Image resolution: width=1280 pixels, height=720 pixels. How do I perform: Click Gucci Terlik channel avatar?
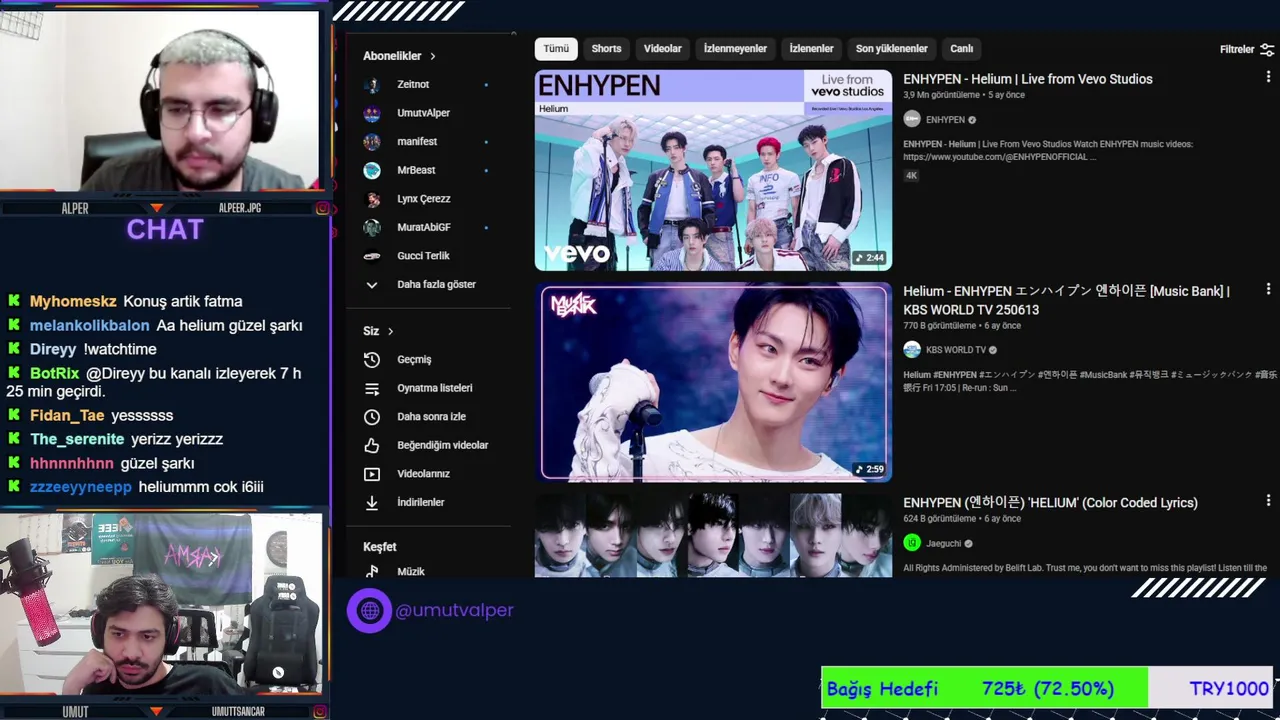point(372,256)
